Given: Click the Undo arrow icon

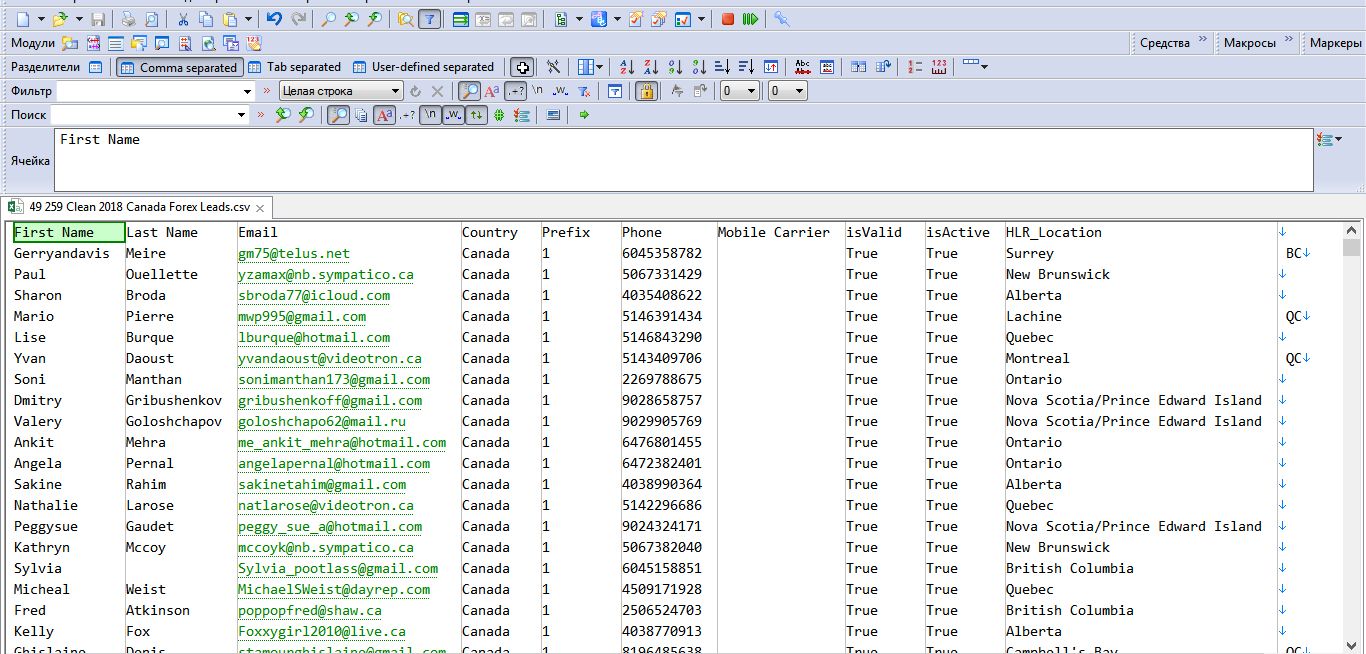Looking at the screenshot, I should tap(274, 19).
